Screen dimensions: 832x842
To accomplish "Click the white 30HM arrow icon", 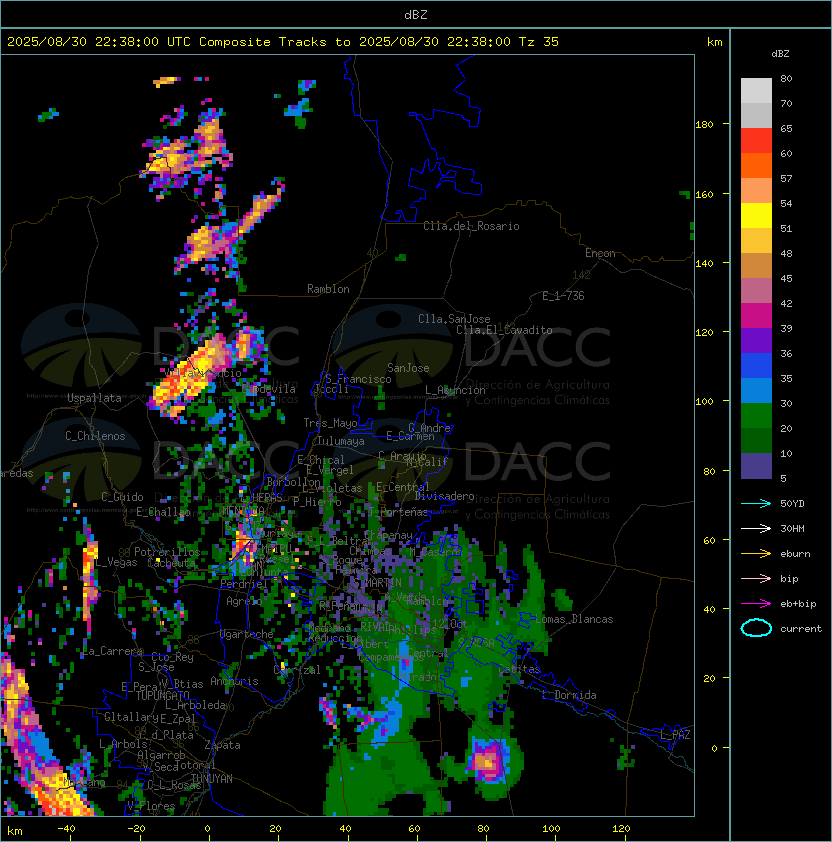I will (x=756, y=528).
